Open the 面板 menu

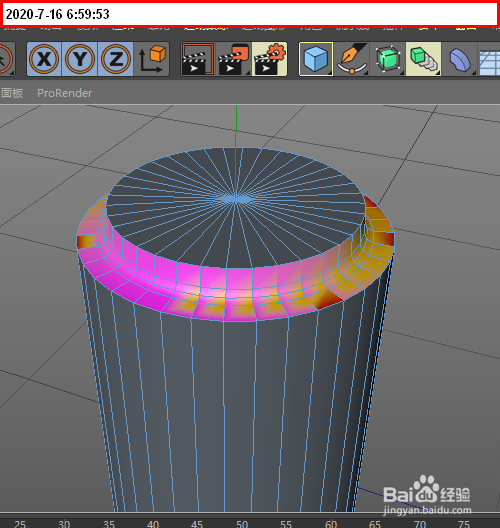[x=12, y=93]
